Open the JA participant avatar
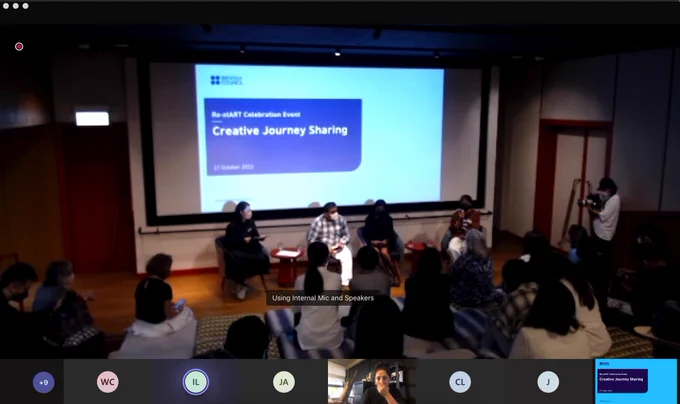 [x=284, y=382]
